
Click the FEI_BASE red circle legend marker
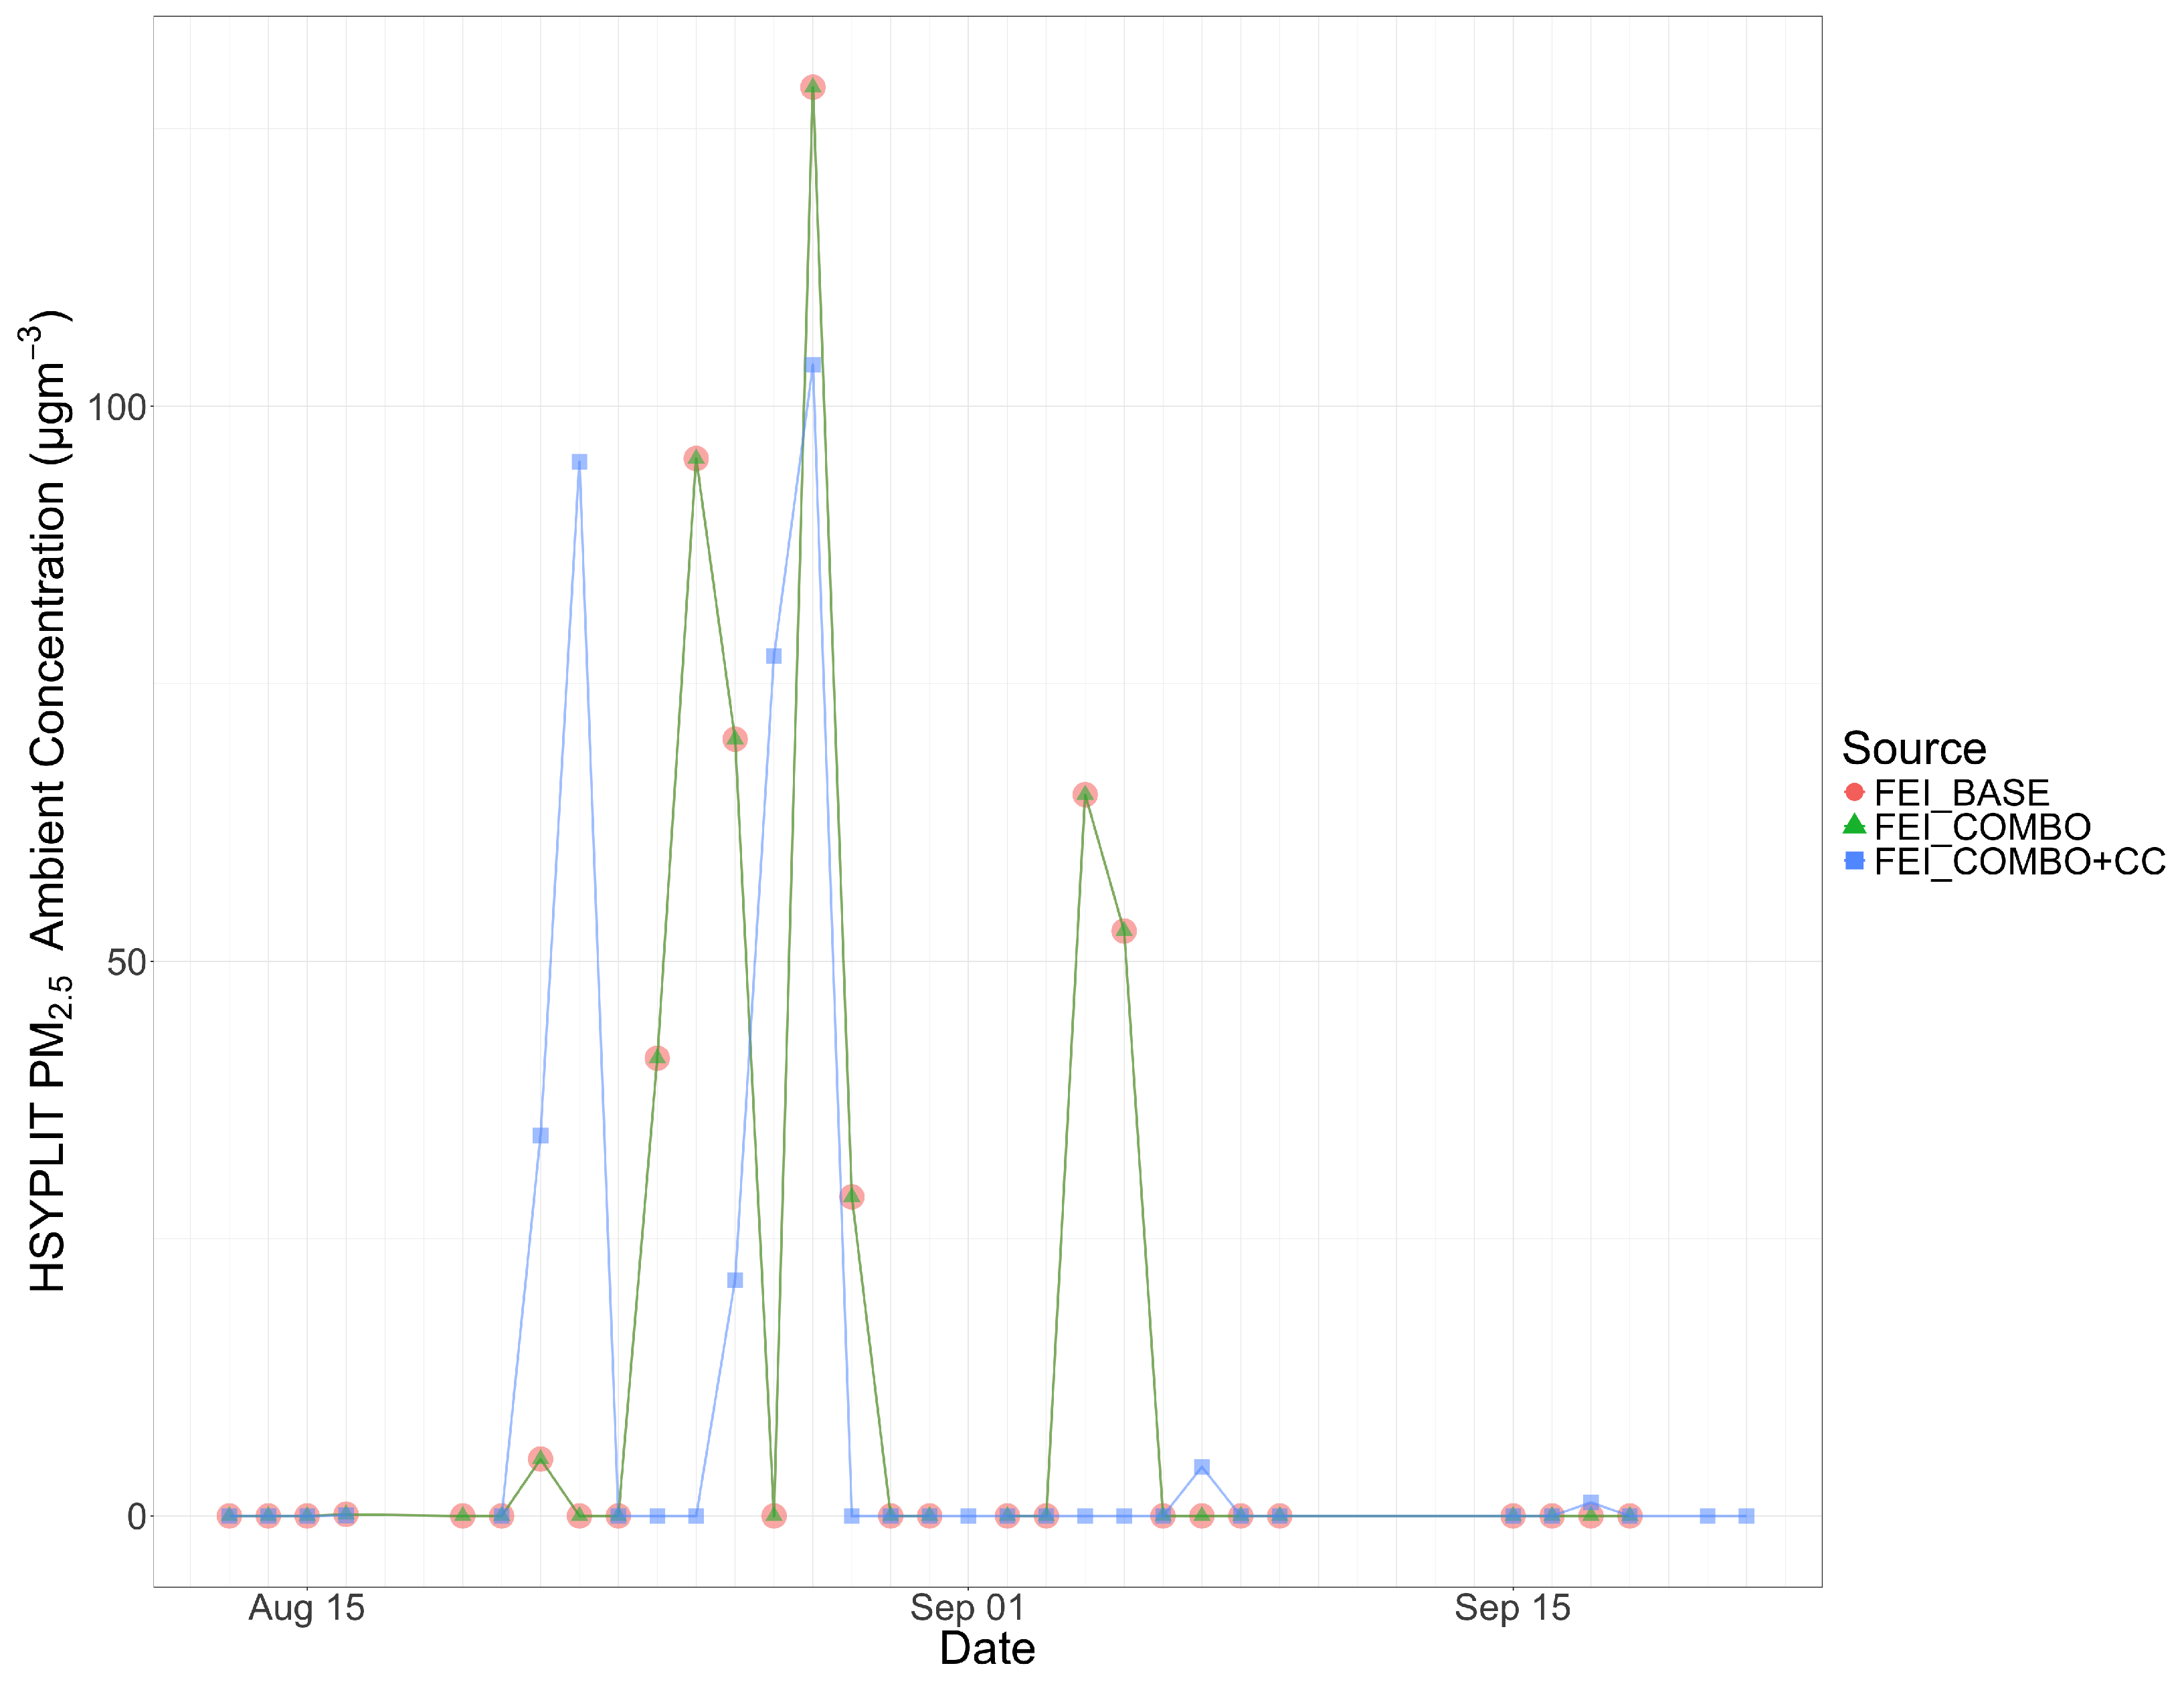[1854, 792]
